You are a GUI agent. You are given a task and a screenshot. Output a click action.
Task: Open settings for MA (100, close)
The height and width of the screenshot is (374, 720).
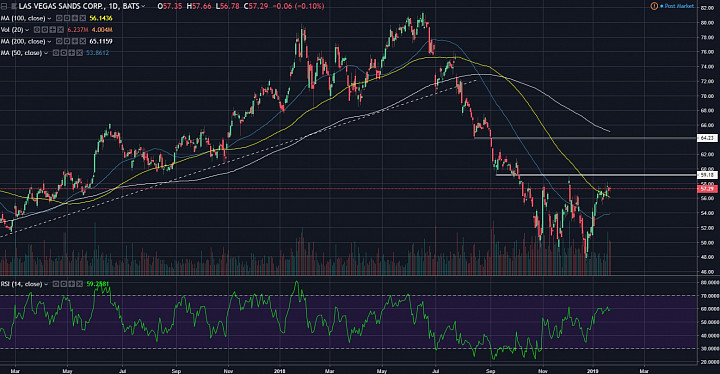pos(67,18)
